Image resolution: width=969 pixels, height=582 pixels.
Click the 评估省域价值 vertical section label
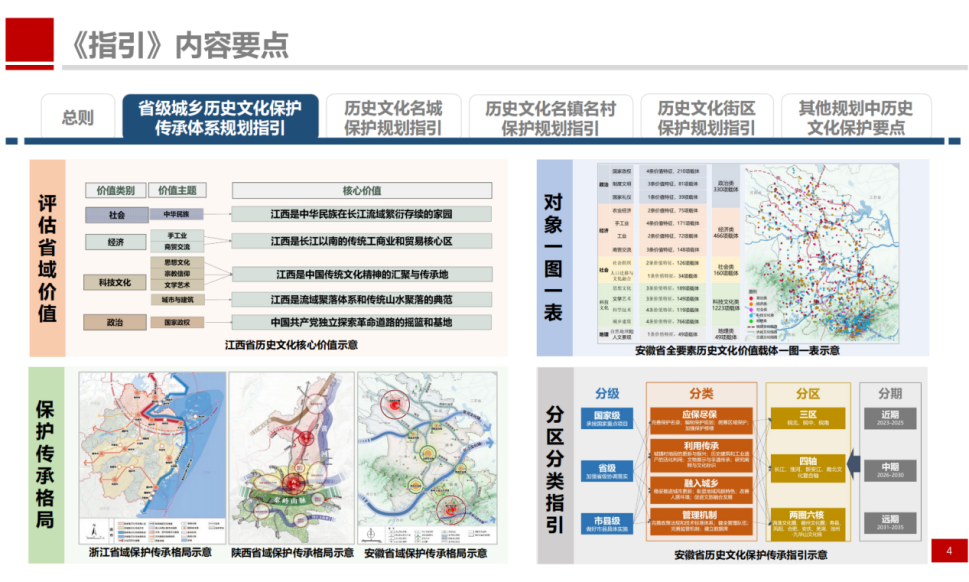tap(47, 258)
